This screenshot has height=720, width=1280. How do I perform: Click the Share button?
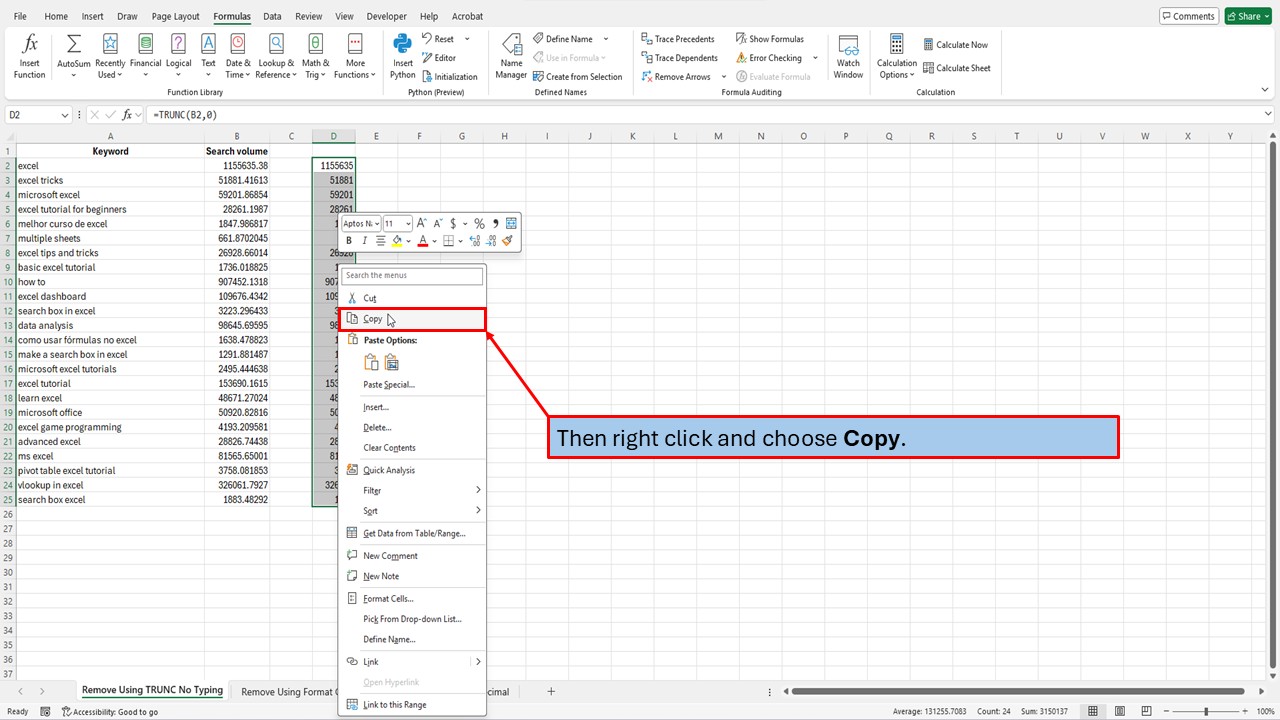tap(1243, 15)
